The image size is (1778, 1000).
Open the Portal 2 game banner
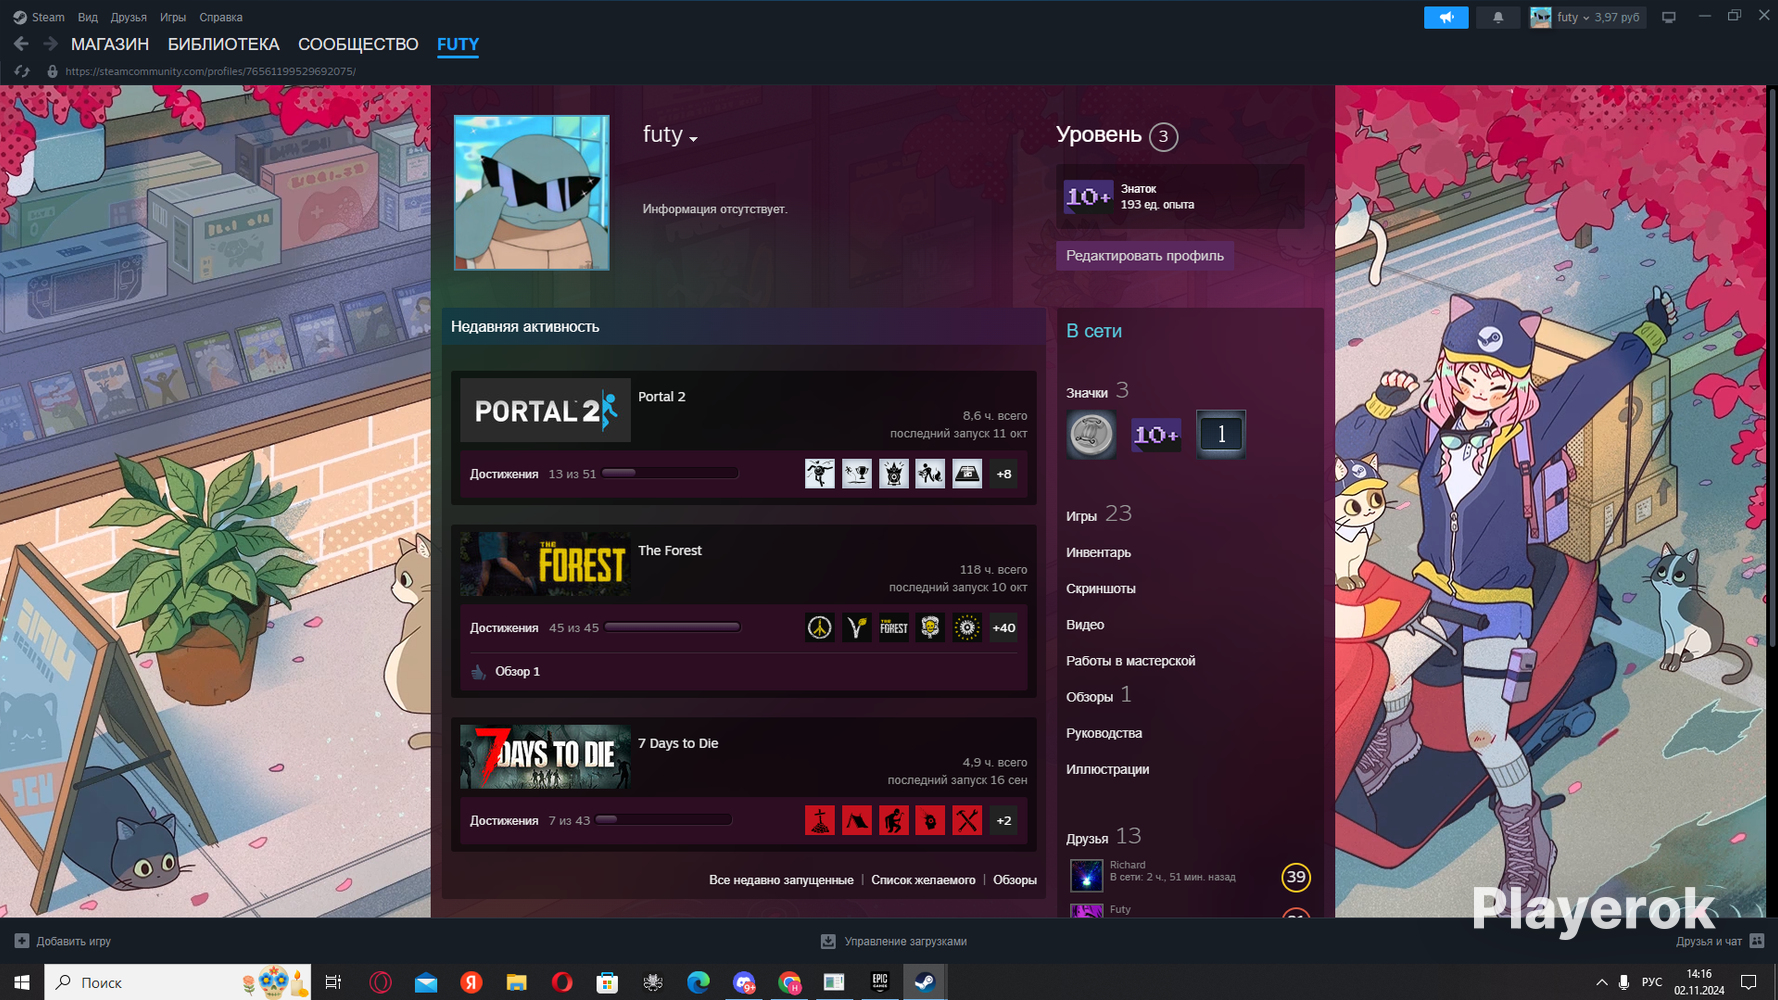[x=545, y=410]
